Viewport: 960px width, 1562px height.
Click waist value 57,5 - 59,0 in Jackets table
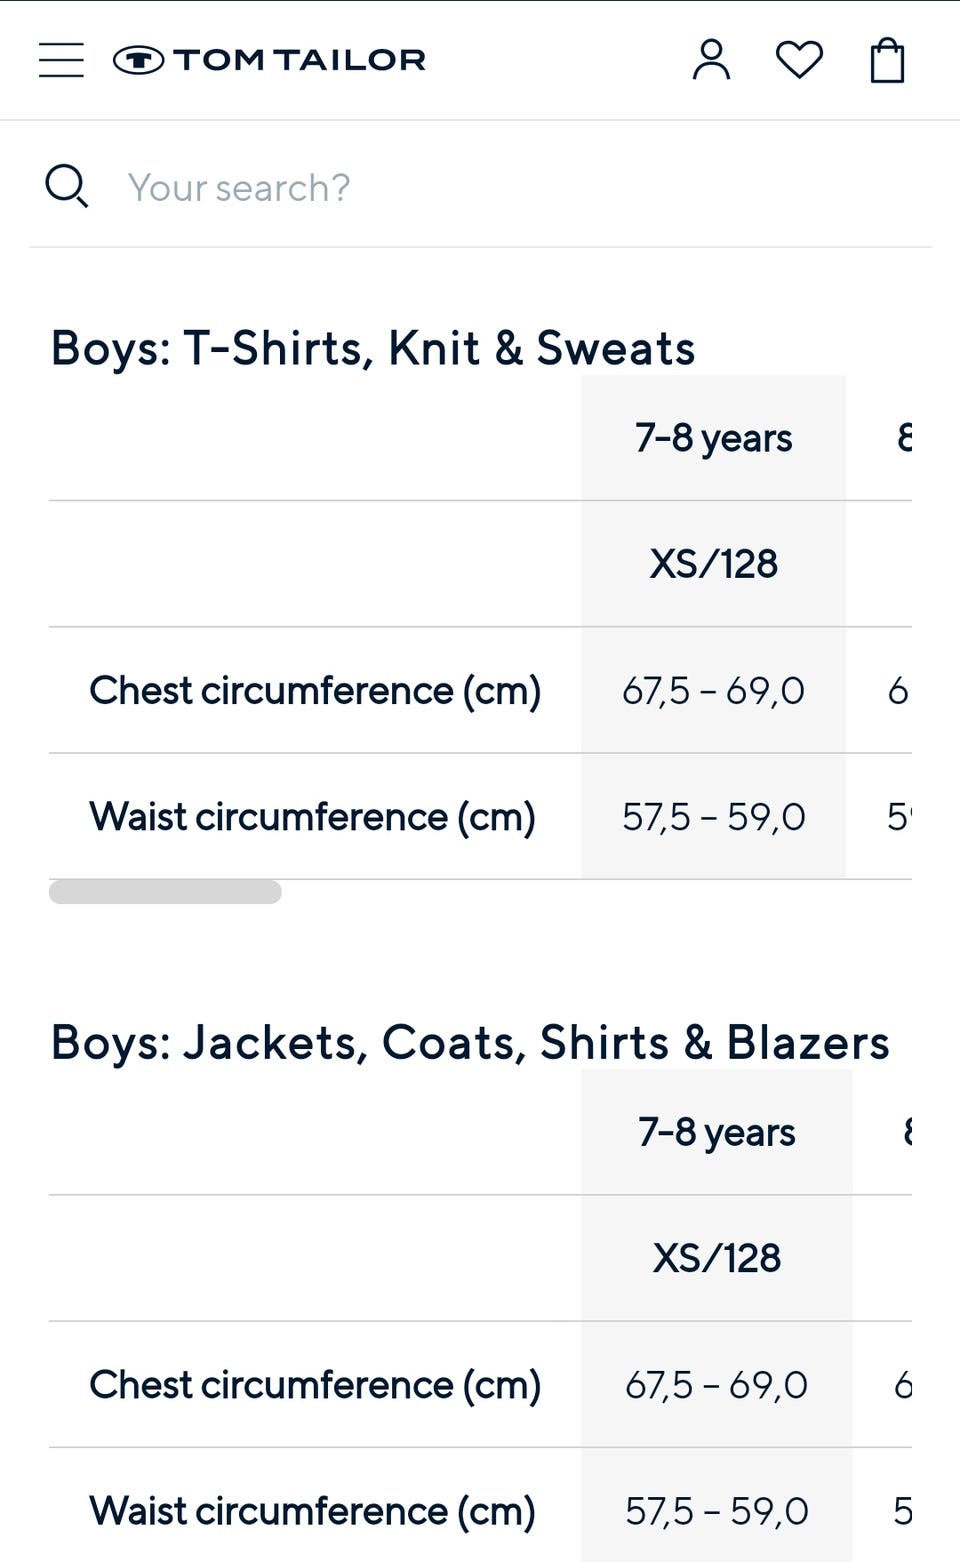716,1511
